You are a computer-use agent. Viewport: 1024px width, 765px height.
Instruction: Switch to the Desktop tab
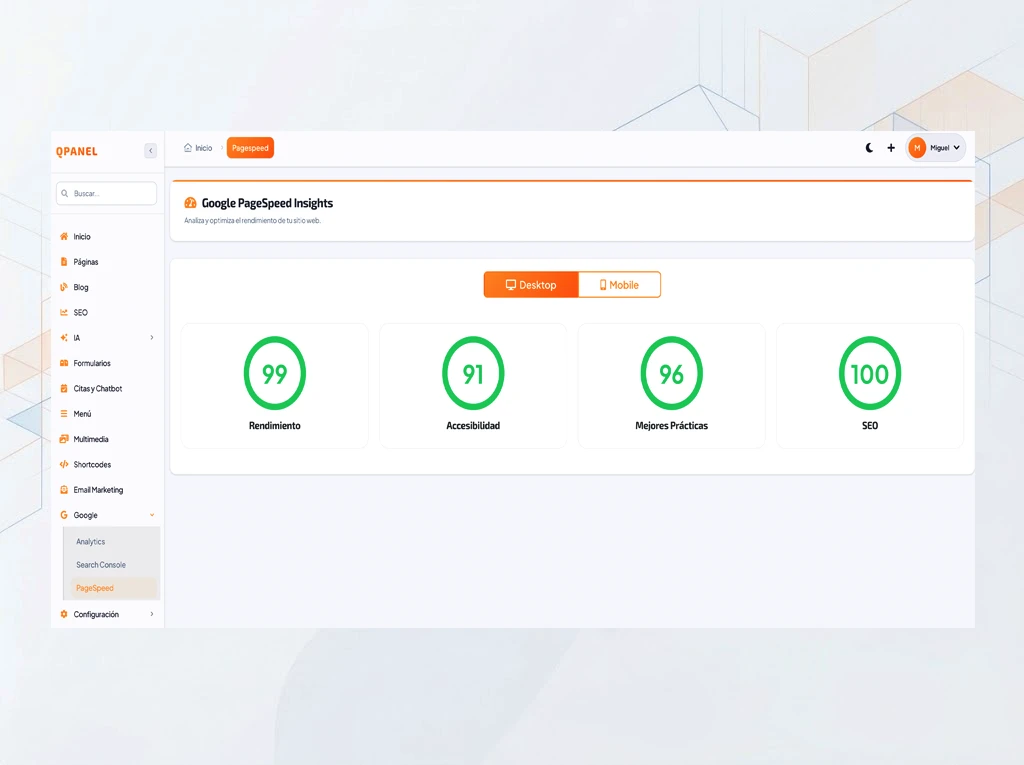(x=531, y=285)
